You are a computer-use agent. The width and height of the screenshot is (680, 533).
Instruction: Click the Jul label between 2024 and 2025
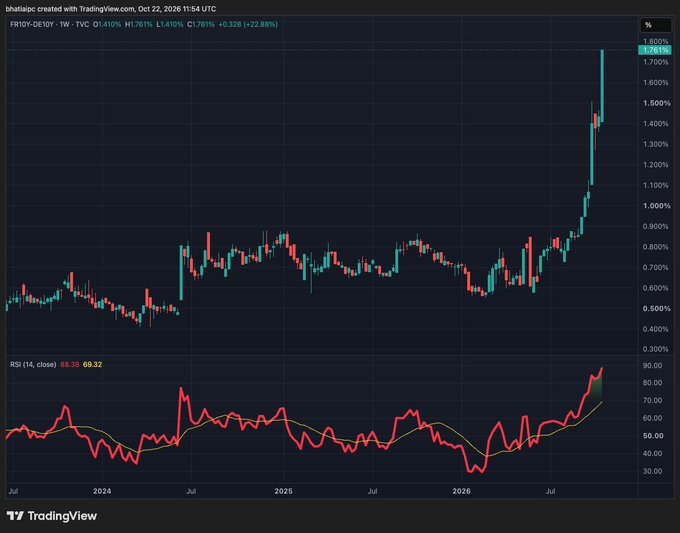tap(191, 491)
